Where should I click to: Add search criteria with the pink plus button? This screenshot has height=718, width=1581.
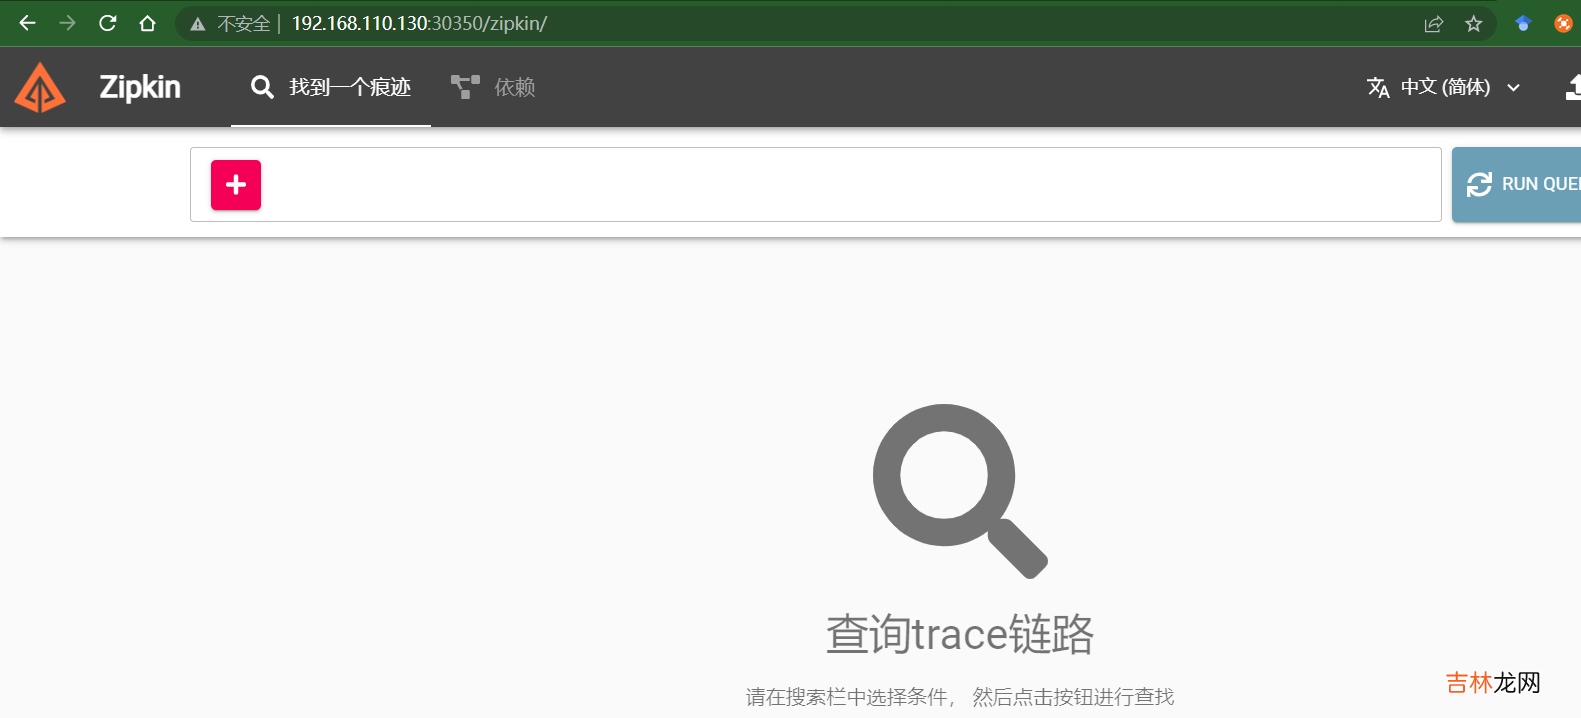[236, 185]
